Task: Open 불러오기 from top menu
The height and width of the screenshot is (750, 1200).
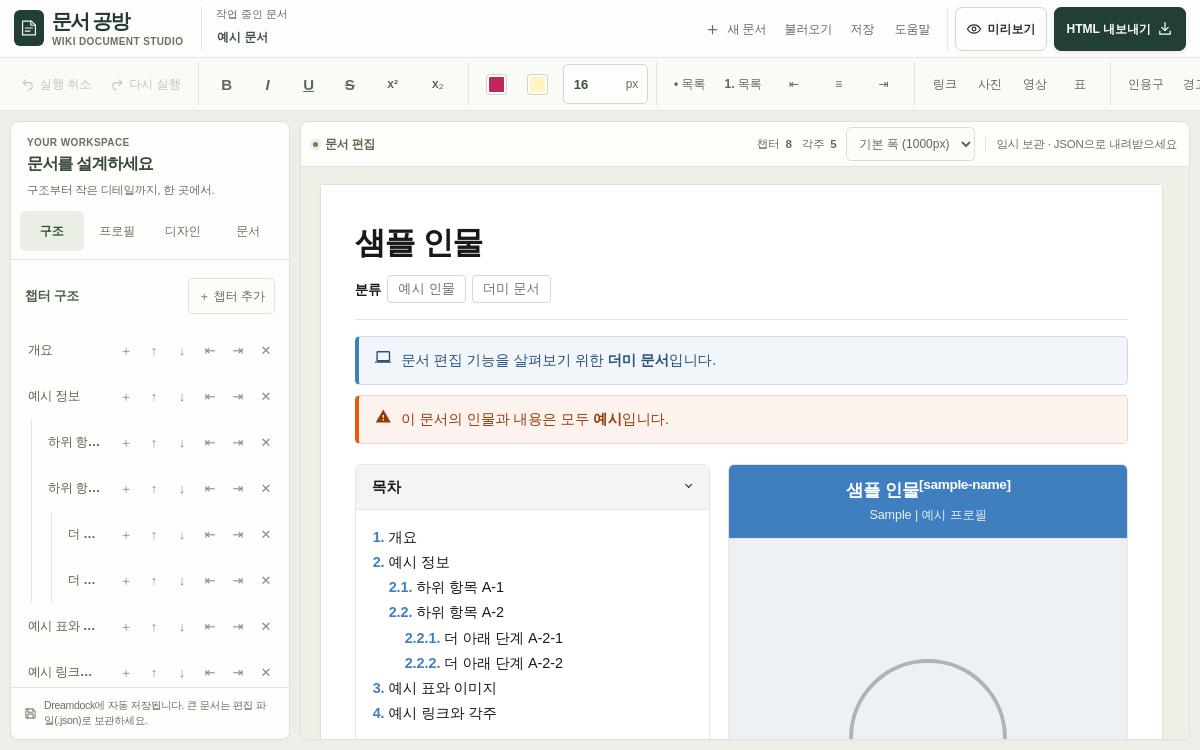Action: pos(808,29)
